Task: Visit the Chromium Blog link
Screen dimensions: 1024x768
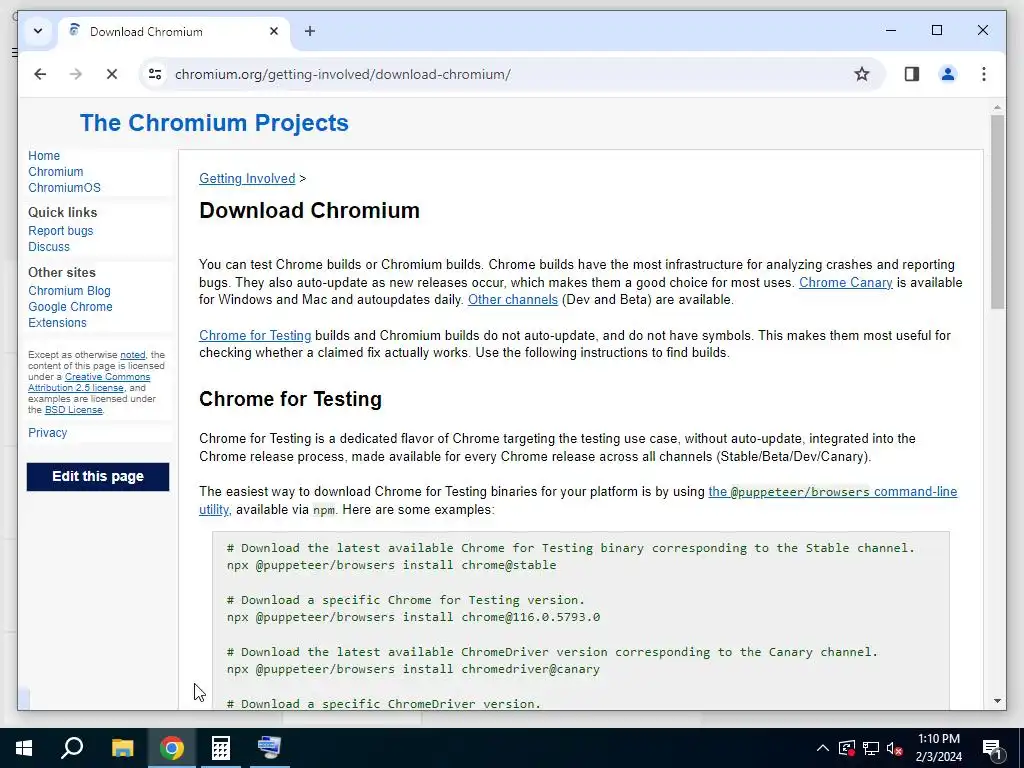Action: click(69, 291)
